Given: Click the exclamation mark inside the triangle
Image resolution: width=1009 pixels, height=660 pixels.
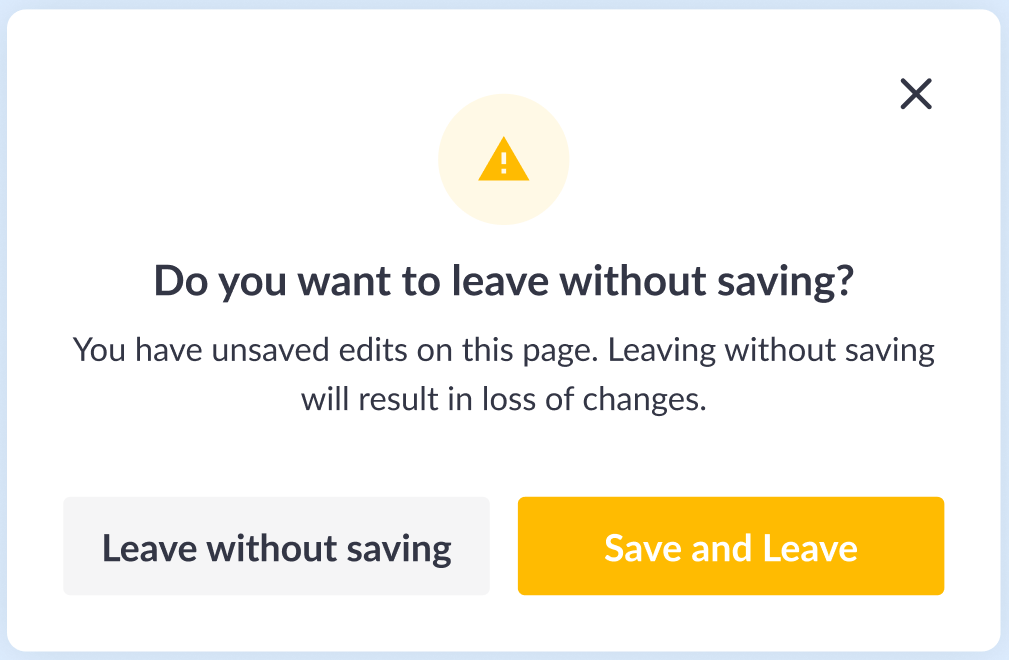Looking at the screenshot, I should (x=504, y=163).
